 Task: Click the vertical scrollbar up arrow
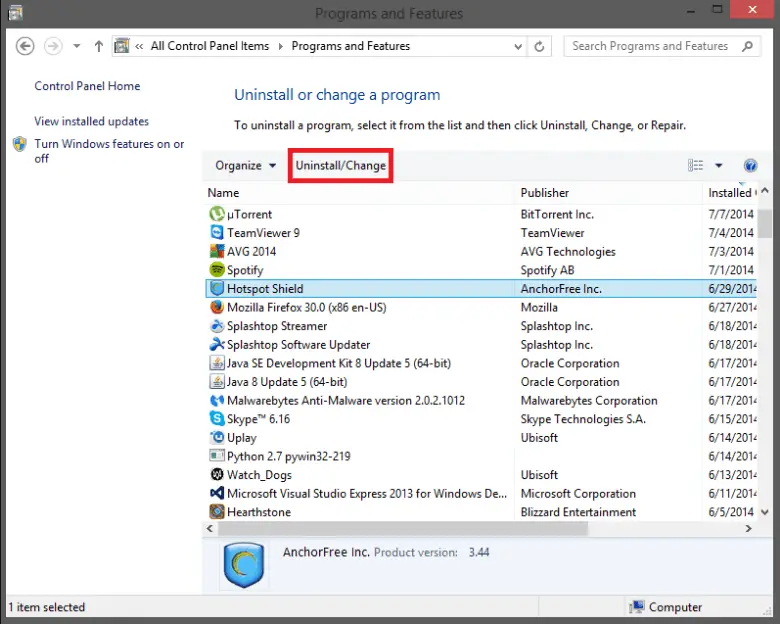point(765,191)
